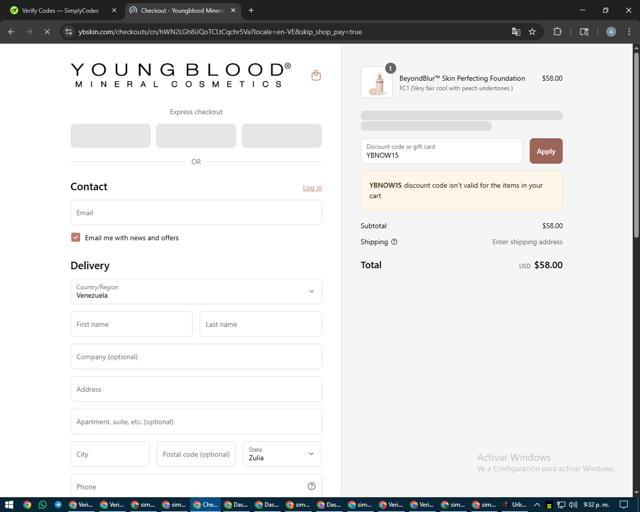Click the Phone field help icon
Screen dimensions: 640x512
(x=311, y=486)
